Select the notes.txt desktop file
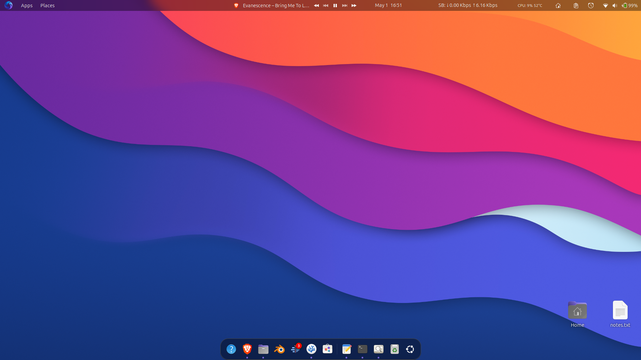This screenshot has height=360, width=641. [620, 314]
